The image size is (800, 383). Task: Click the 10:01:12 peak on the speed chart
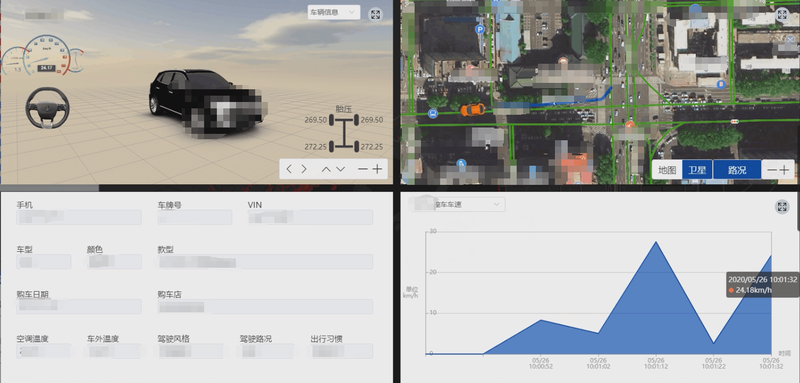656,242
